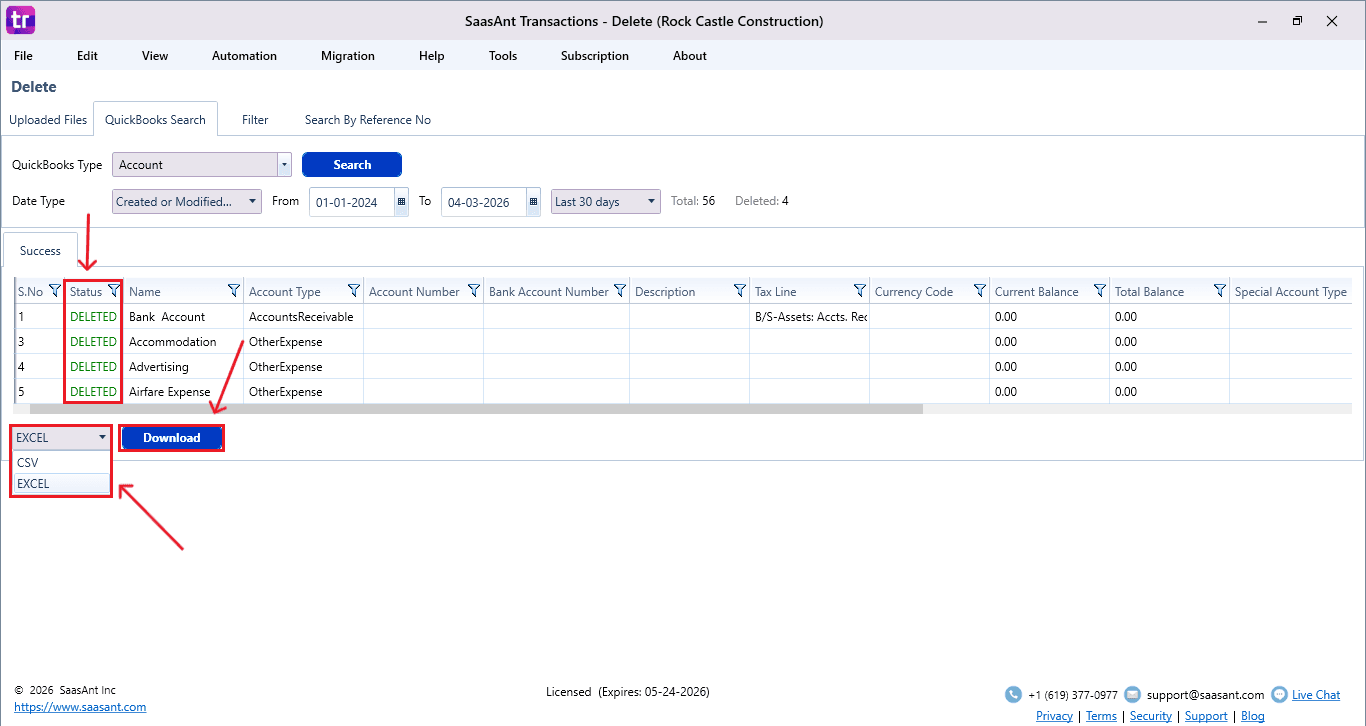This screenshot has width=1366, height=726.
Task: Click the SaasAnt 'tr' app logo
Action: [x=20, y=20]
